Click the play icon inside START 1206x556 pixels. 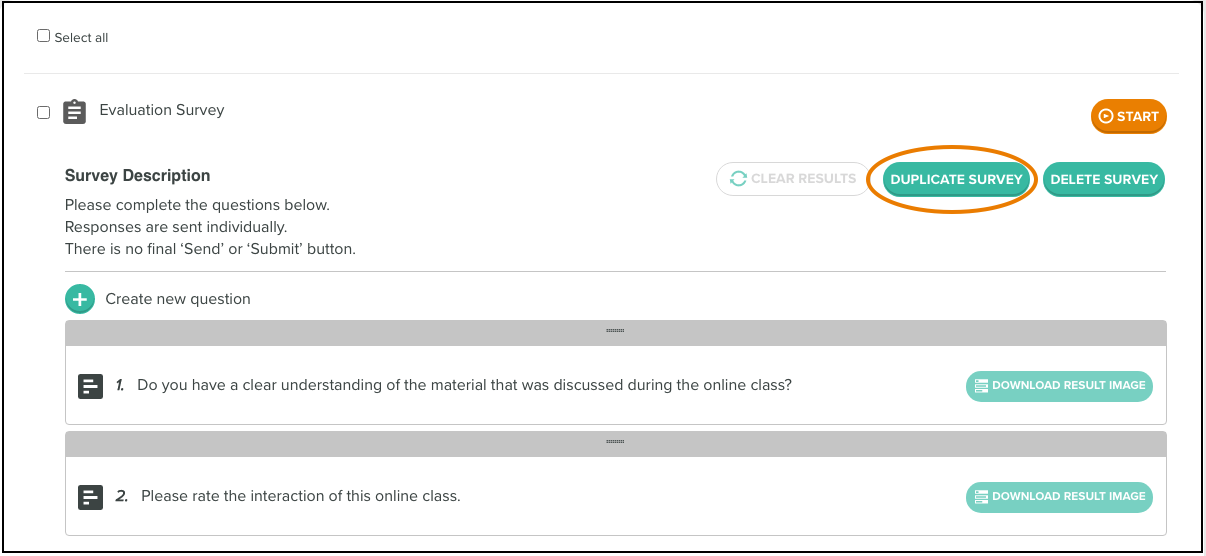[x=1106, y=116]
